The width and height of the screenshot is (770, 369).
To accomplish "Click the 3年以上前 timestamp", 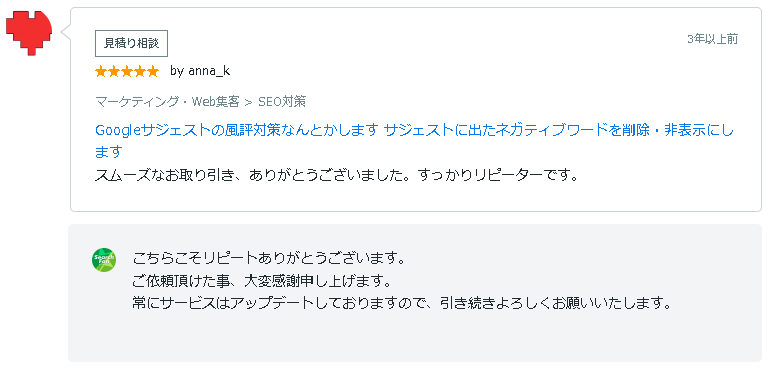I will coord(713,40).
